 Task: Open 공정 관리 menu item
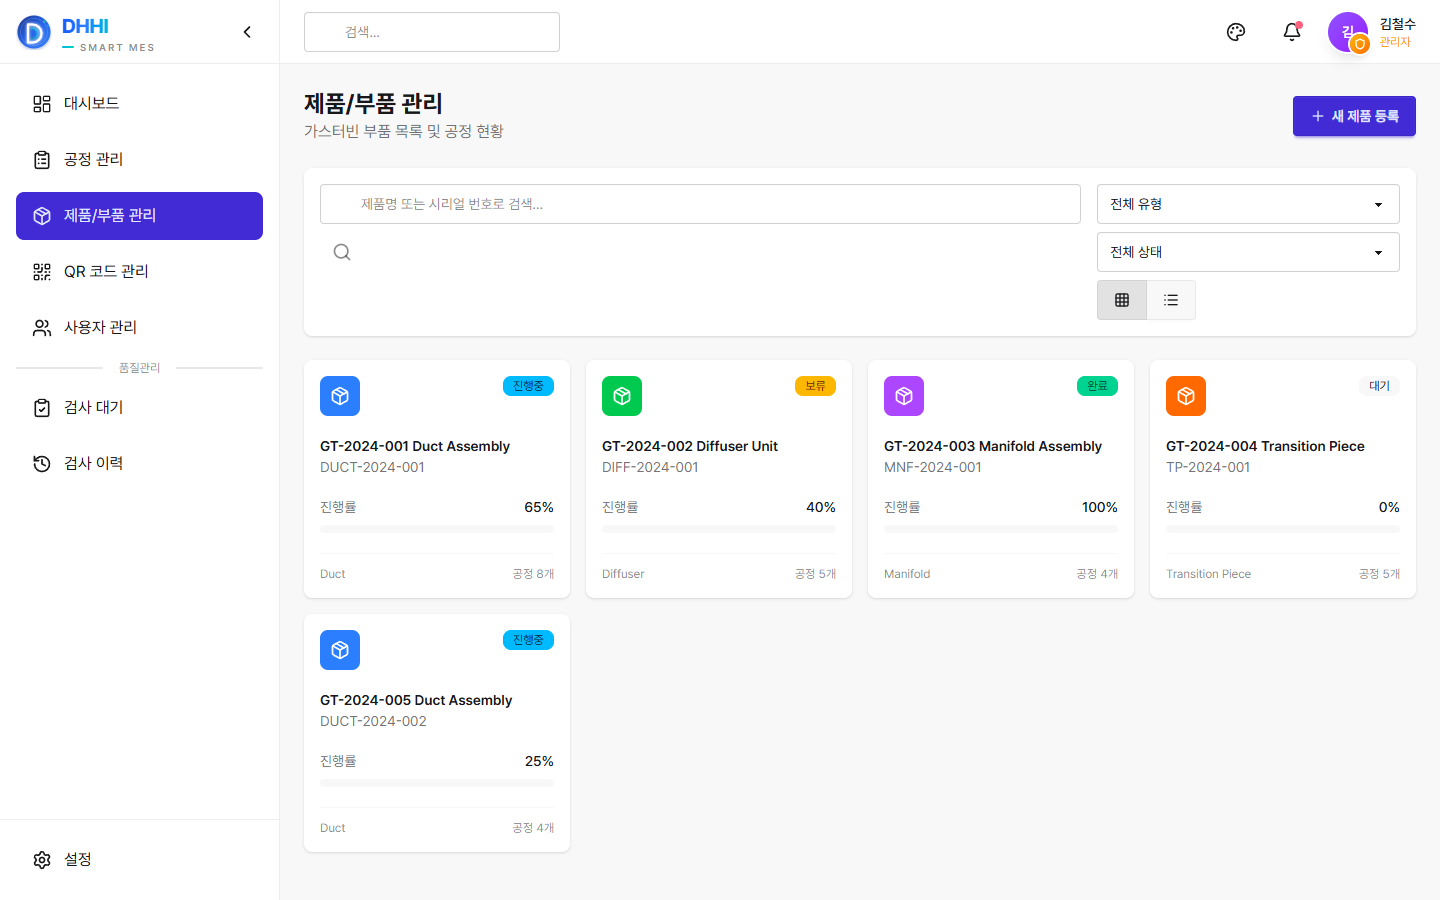point(139,160)
